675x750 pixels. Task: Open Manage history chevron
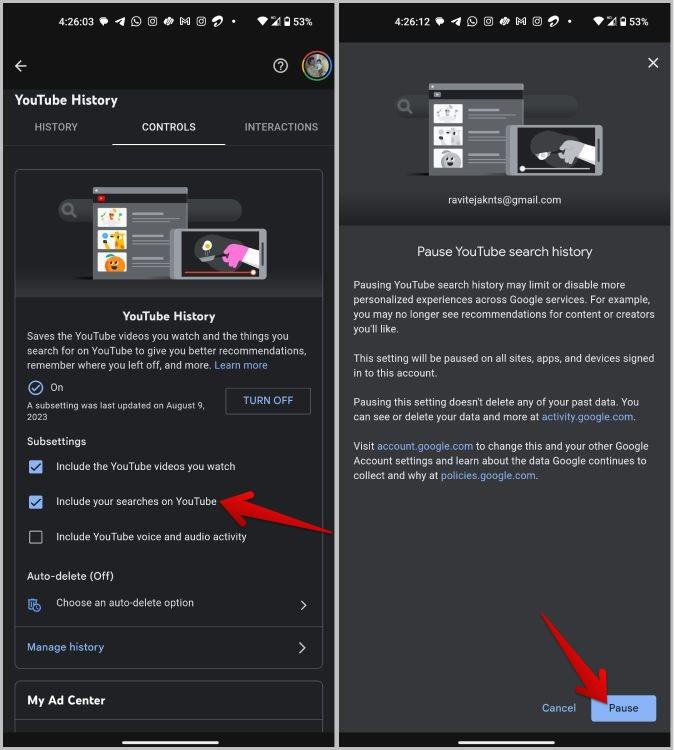coord(302,648)
